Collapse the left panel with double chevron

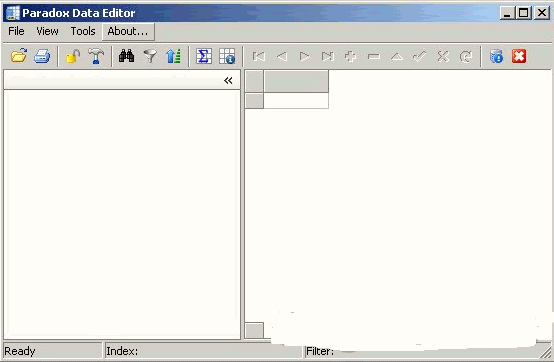[x=228, y=81]
